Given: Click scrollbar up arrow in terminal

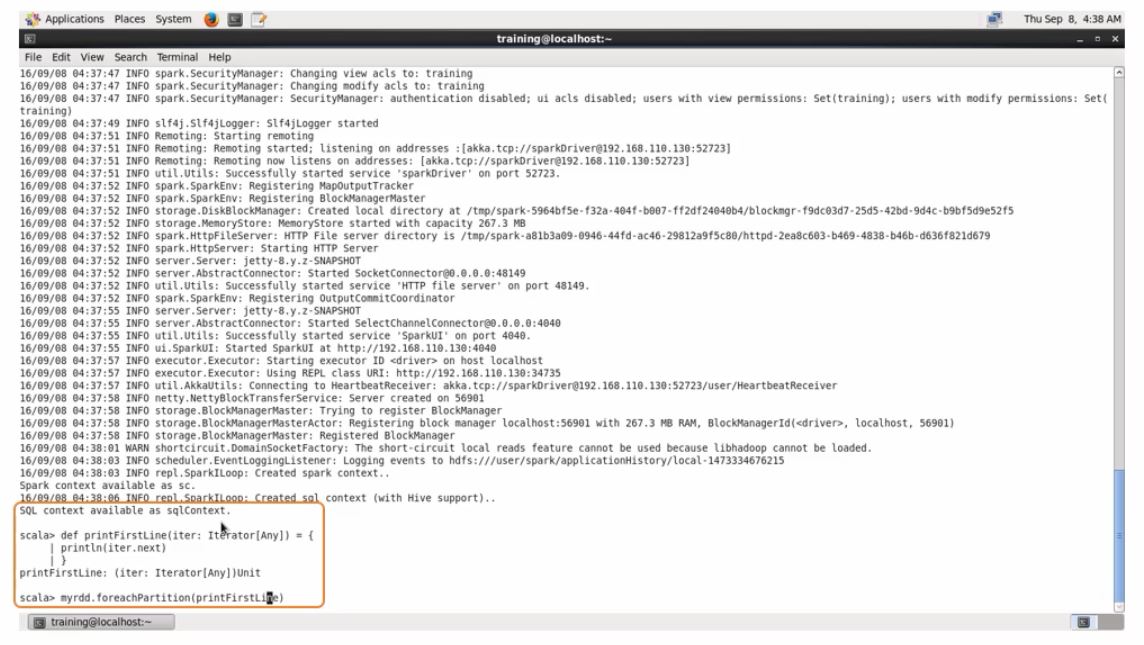Looking at the screenshot, I should coord(1119,73).
